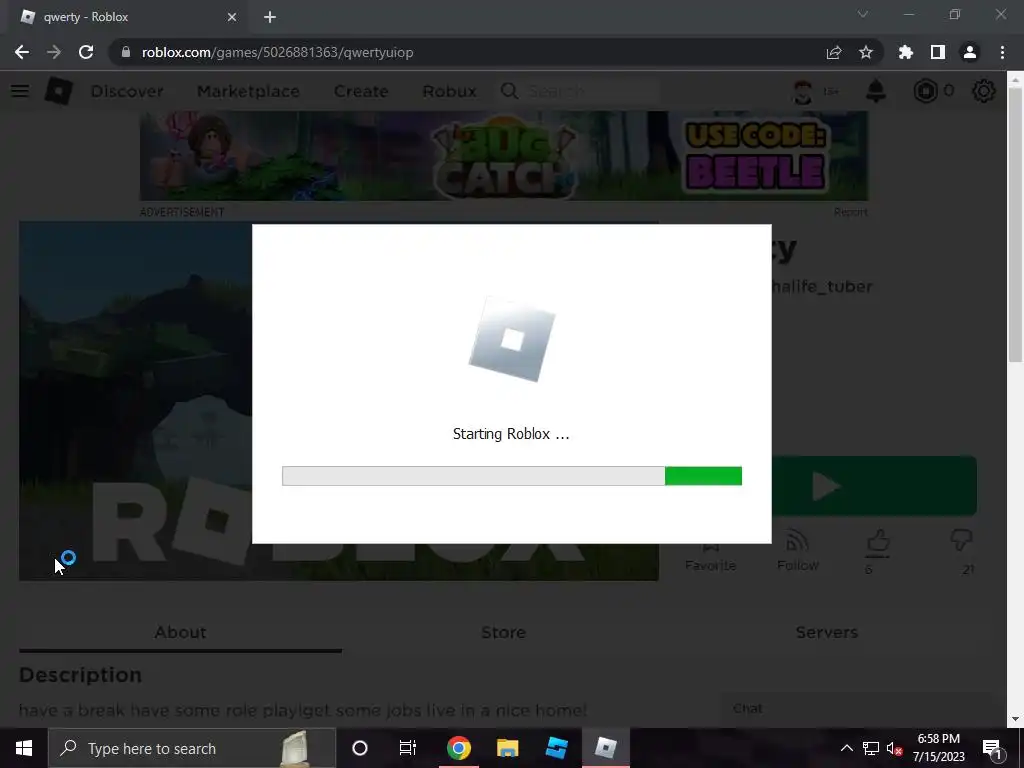Viewport: 1024px width, 768px height.
Task: Reload the current page
Action: 86,52
